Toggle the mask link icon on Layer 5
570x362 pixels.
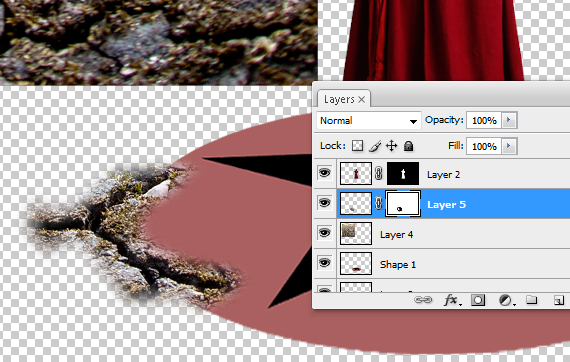(378, 203)
